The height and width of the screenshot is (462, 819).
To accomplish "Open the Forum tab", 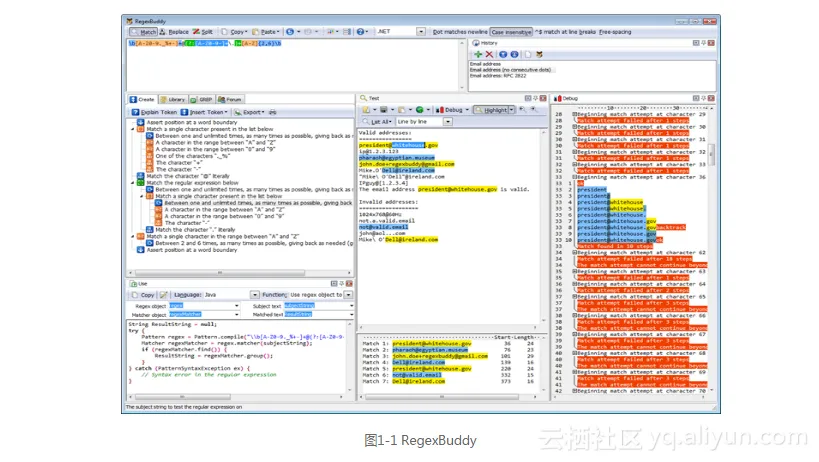I will tap(230, 99).
